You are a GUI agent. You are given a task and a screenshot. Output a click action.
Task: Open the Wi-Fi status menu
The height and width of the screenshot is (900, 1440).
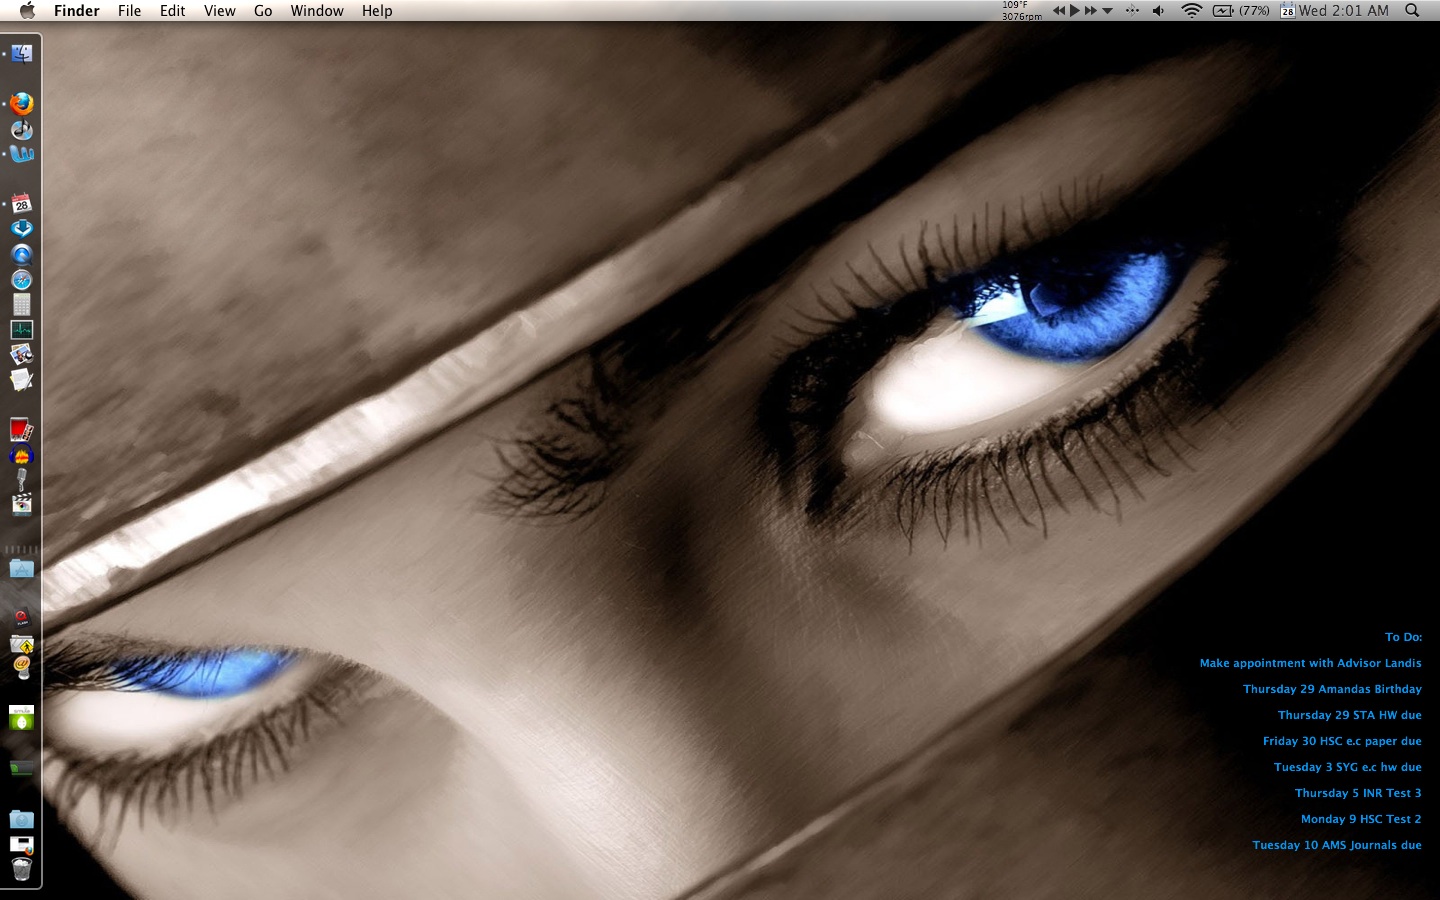pyautogui.click(x=1191, y=10)
